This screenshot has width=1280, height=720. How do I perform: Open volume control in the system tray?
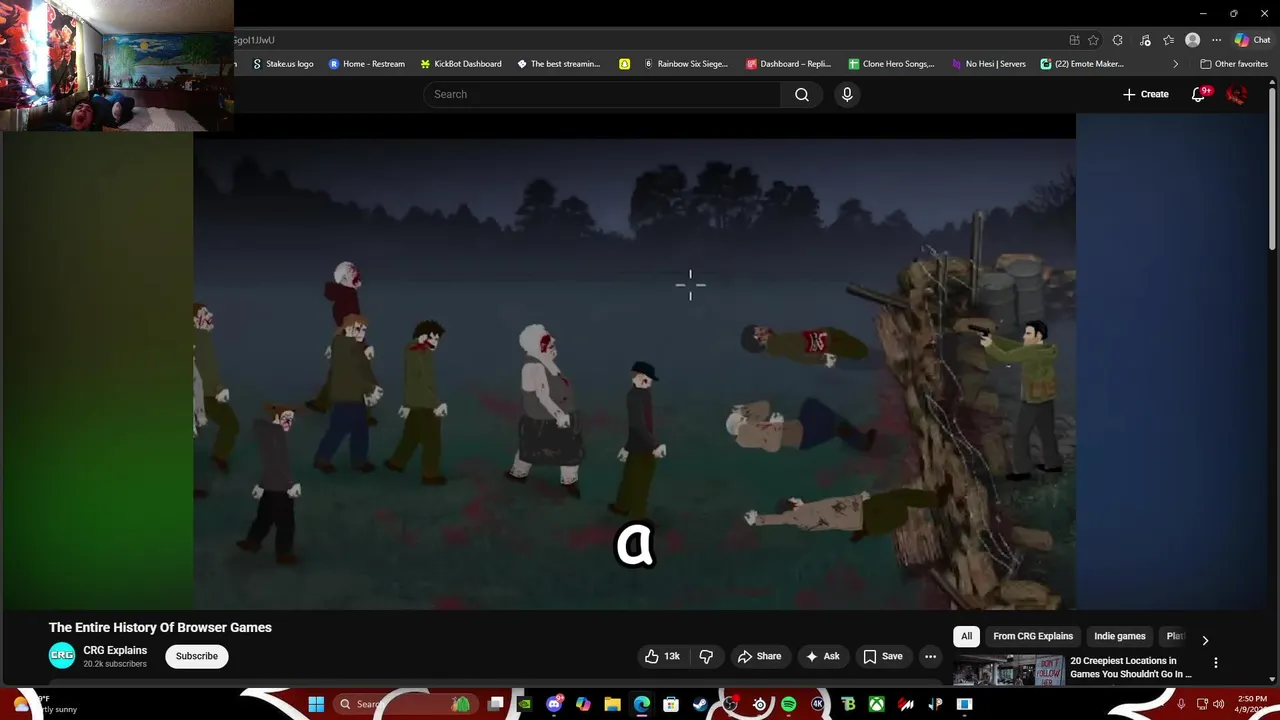[x=1218, y=704]
